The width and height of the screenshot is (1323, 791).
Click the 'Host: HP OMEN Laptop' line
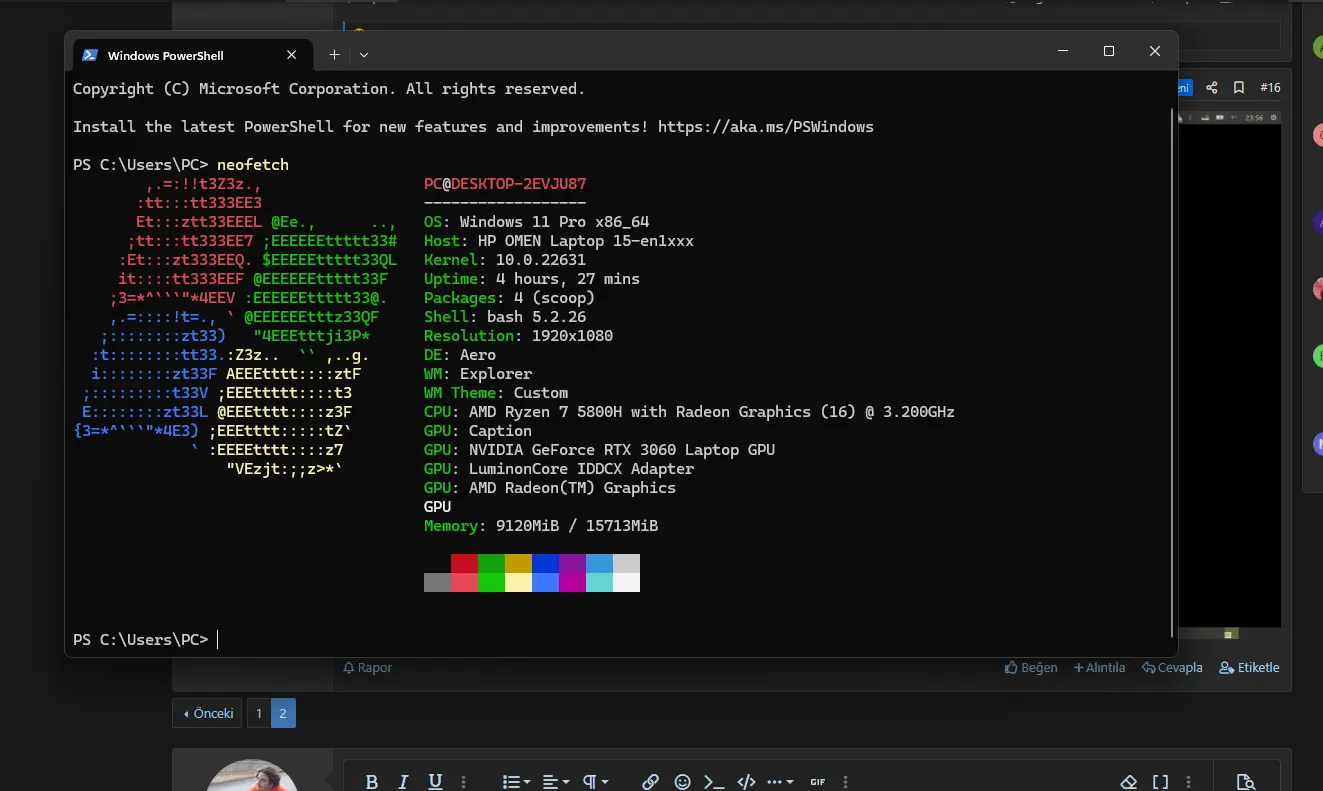point(558,241)
